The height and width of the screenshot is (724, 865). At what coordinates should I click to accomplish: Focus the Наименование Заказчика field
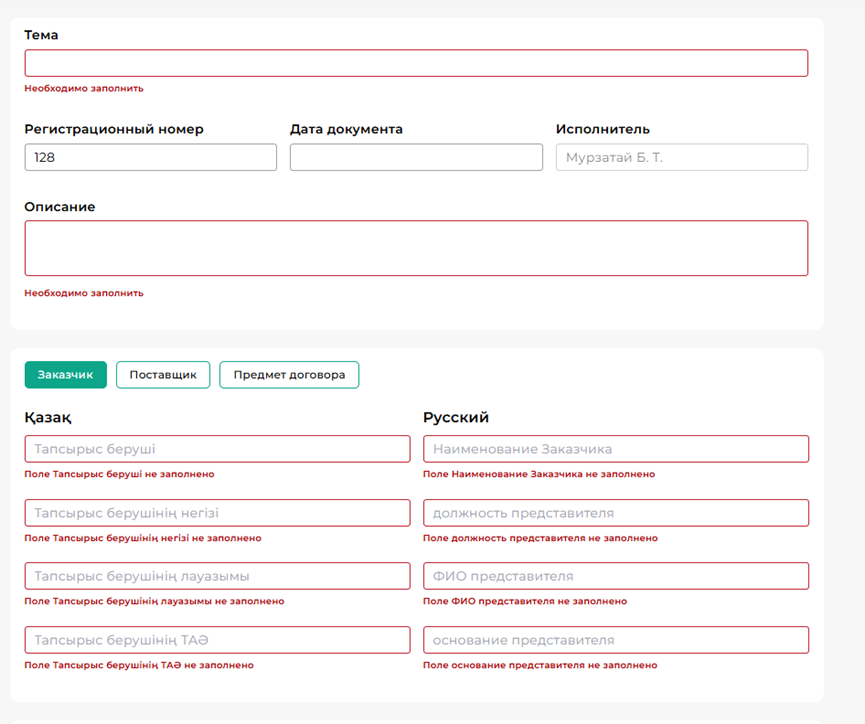(616, 449)
